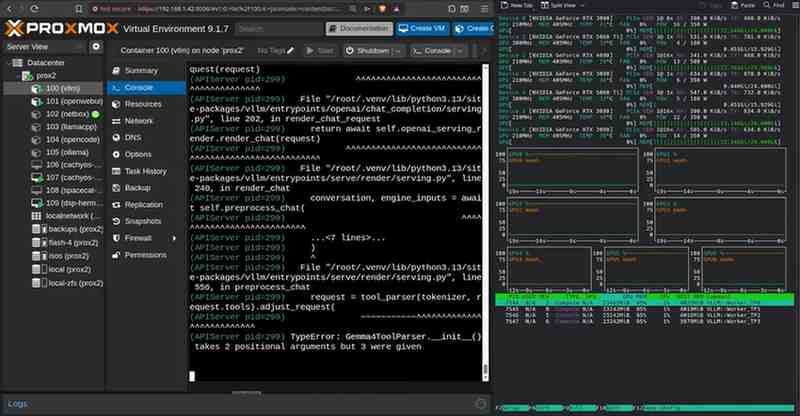800x416 pixels.
Task: Expand the Firewall submenu arrow
Action: click(x=174, y=238)
